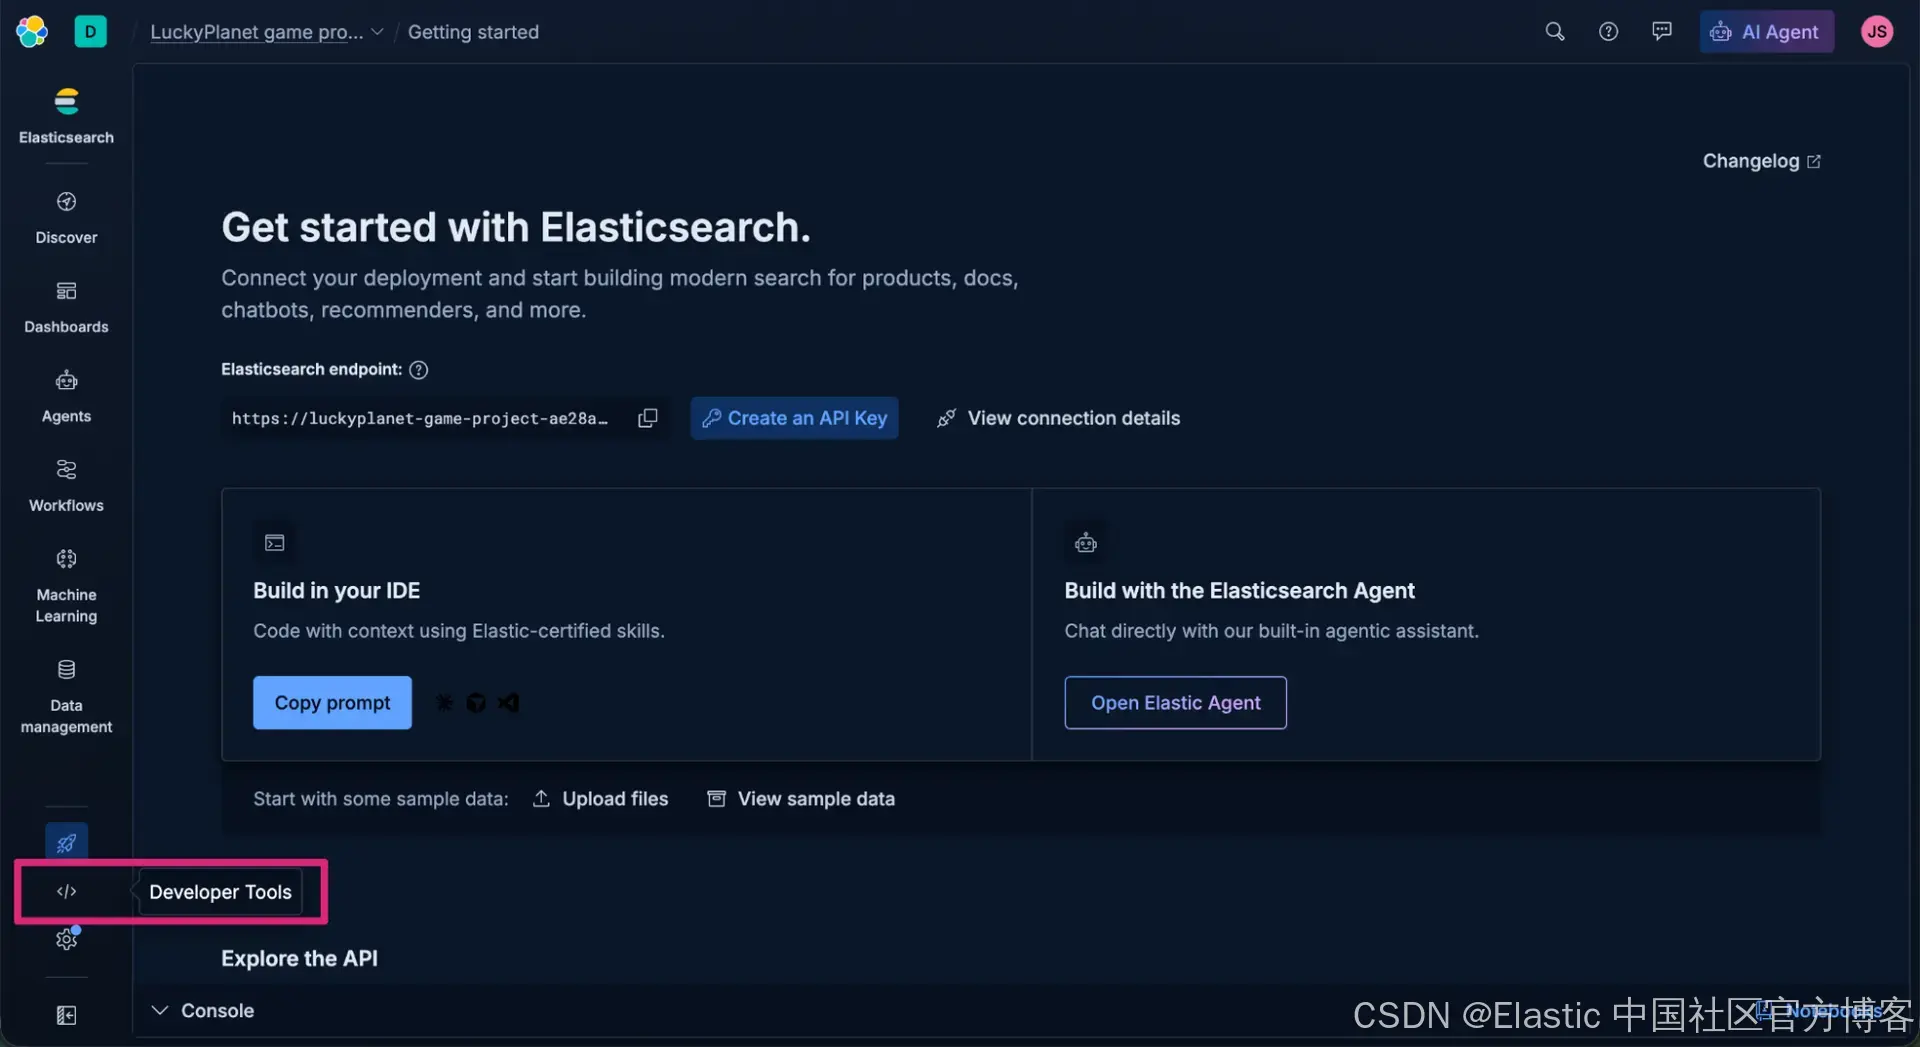Screen dimensions: 1920x1048
Task: Open Data management from the sidebar
Action: pyautogui.click(x=66, y=696)
